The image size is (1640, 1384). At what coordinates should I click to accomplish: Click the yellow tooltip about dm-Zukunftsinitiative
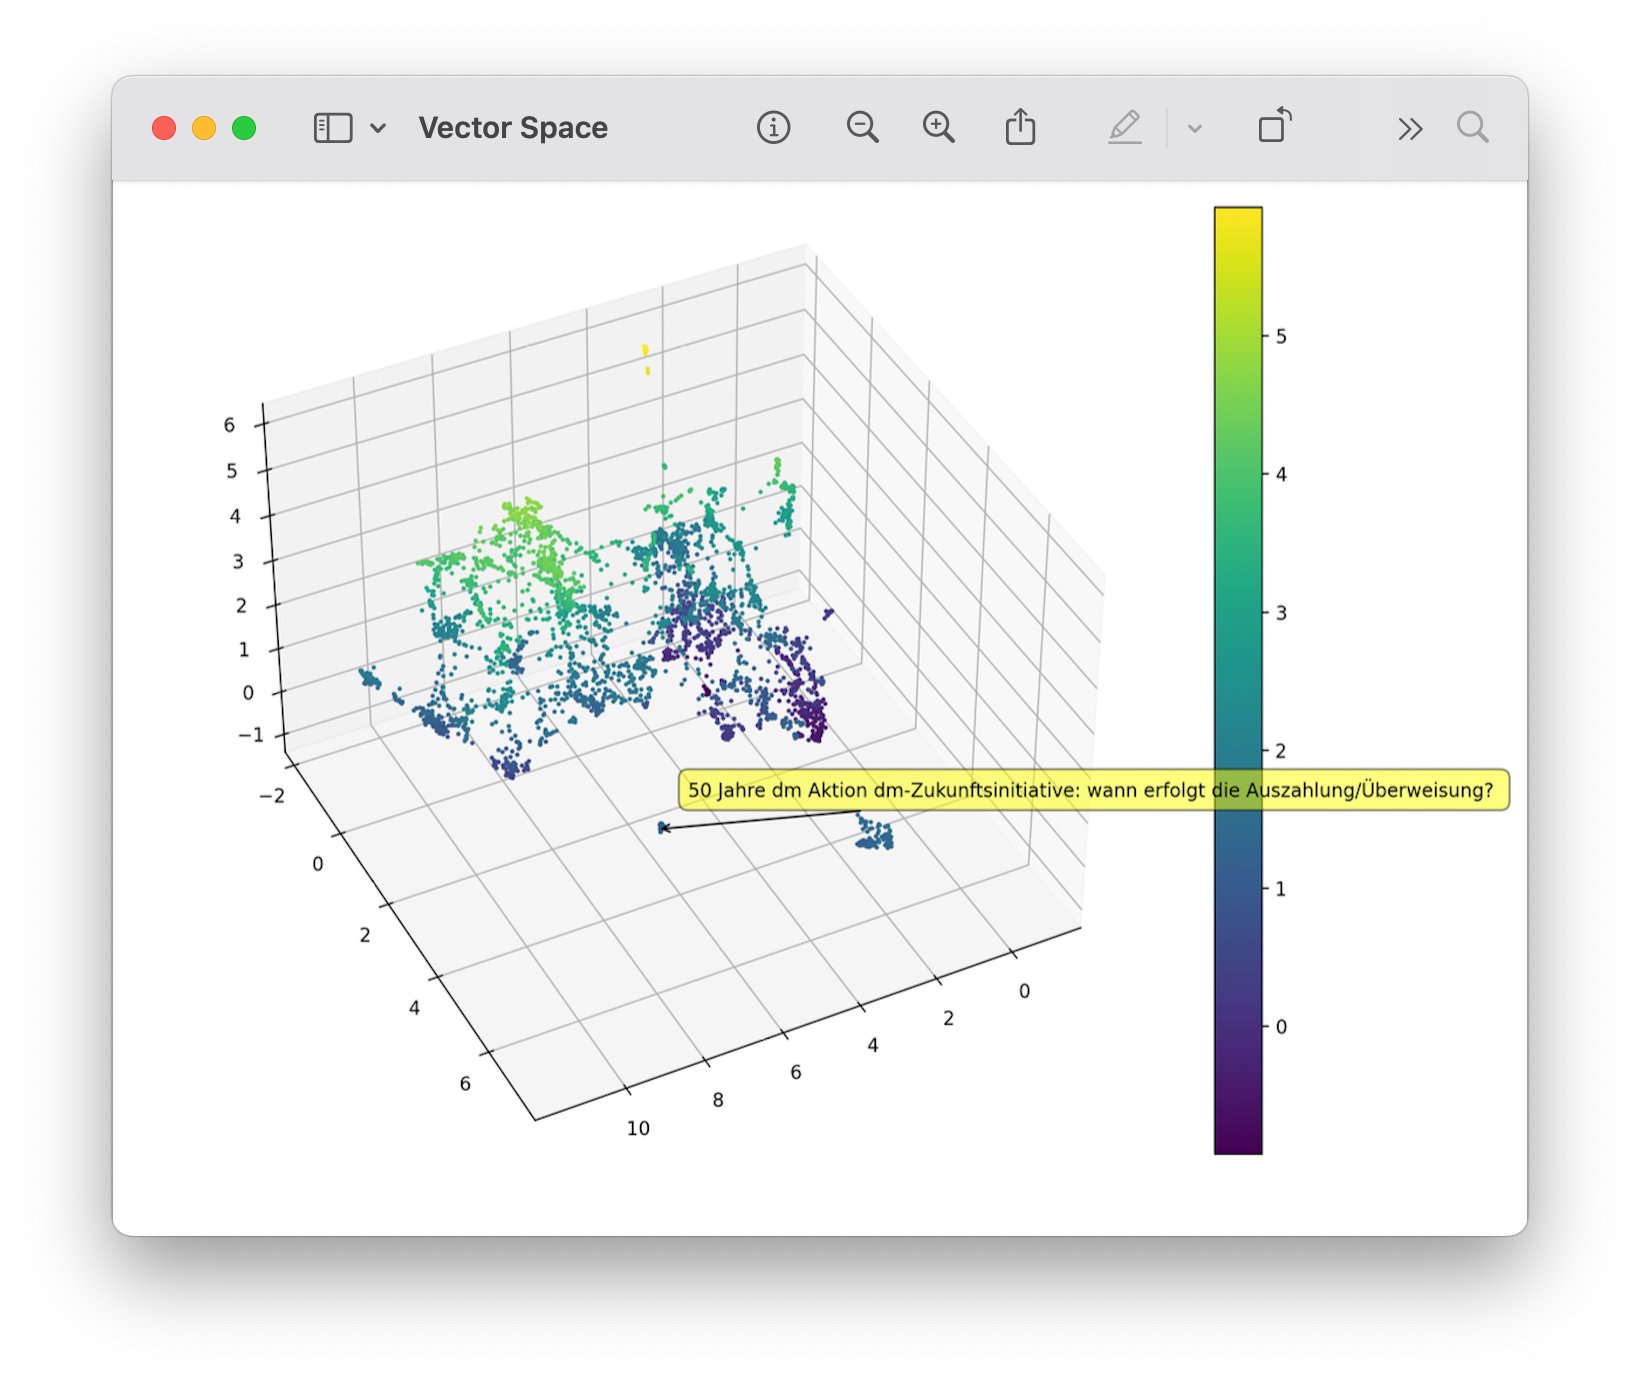click(1093, 790)
